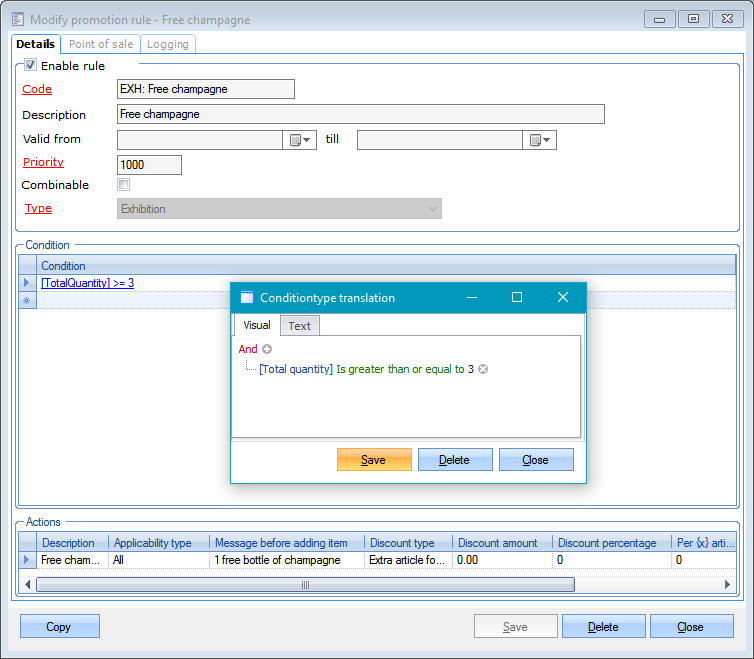The height and width of the screenshot is (659, 754).
Task: Switch to the Text tab in translation dialog
Action: (x=299, y=326)
